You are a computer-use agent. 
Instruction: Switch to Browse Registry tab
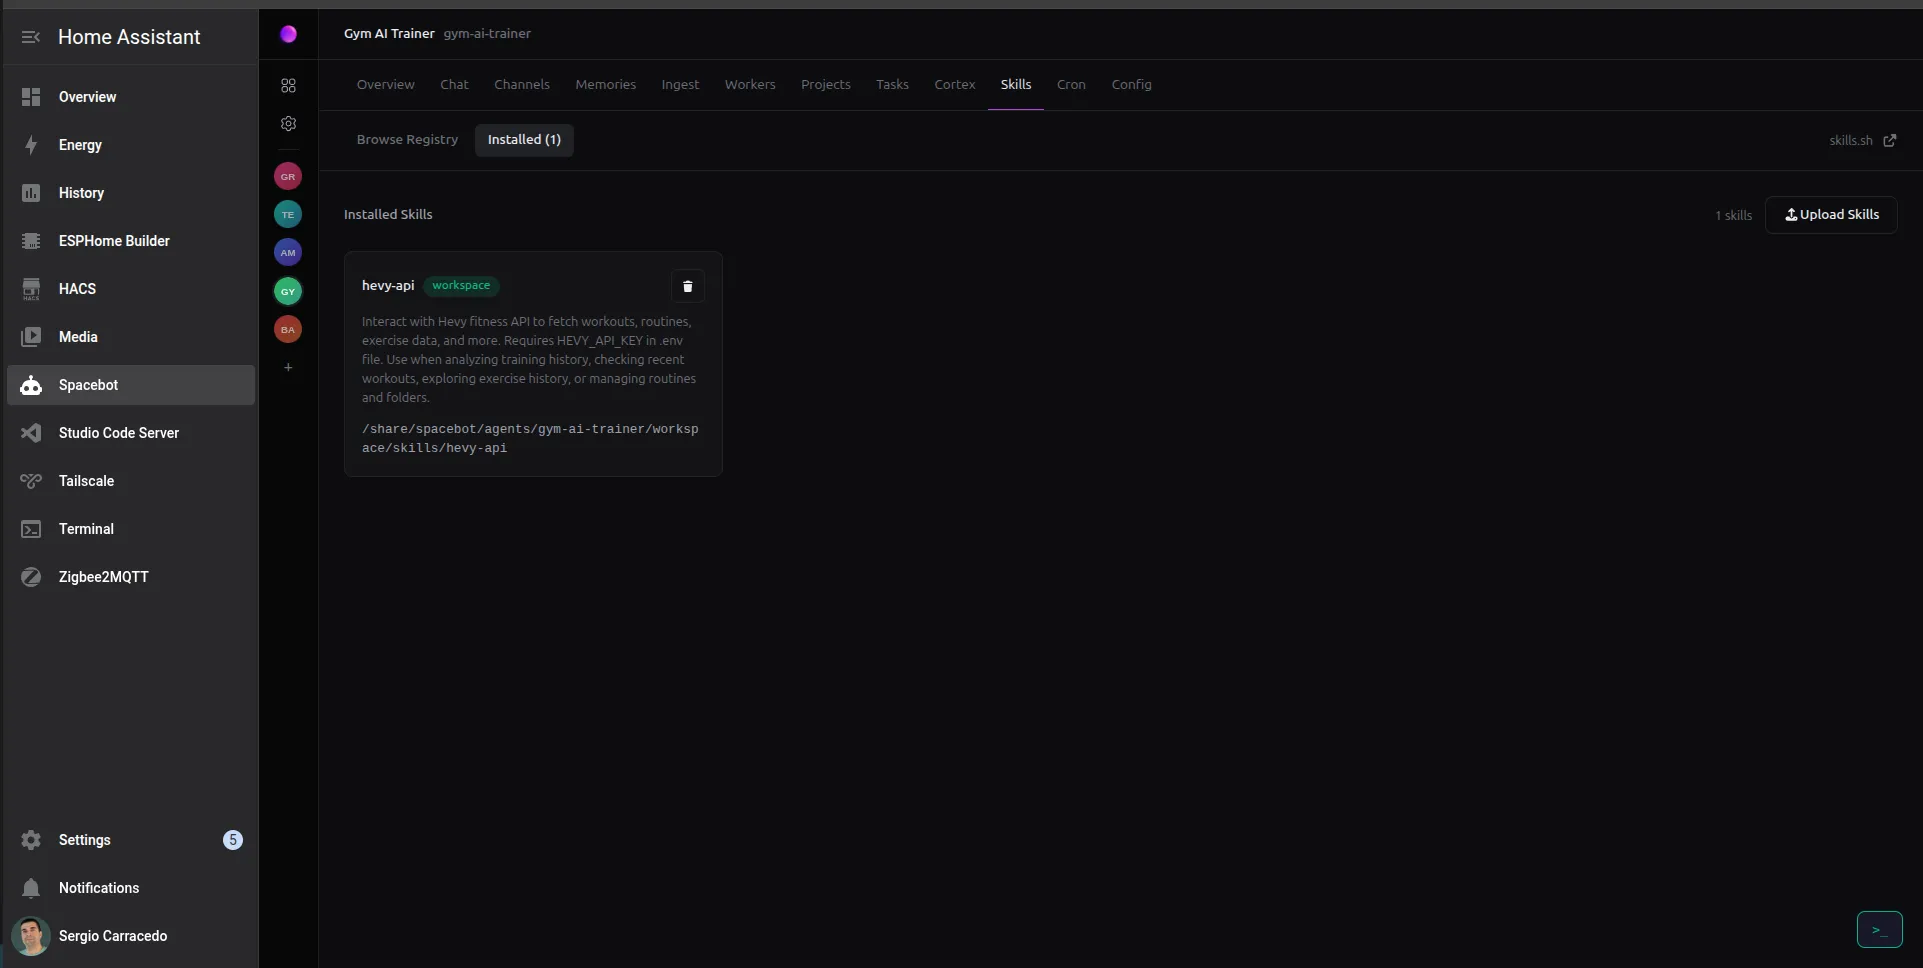click(x=407, y=140)
